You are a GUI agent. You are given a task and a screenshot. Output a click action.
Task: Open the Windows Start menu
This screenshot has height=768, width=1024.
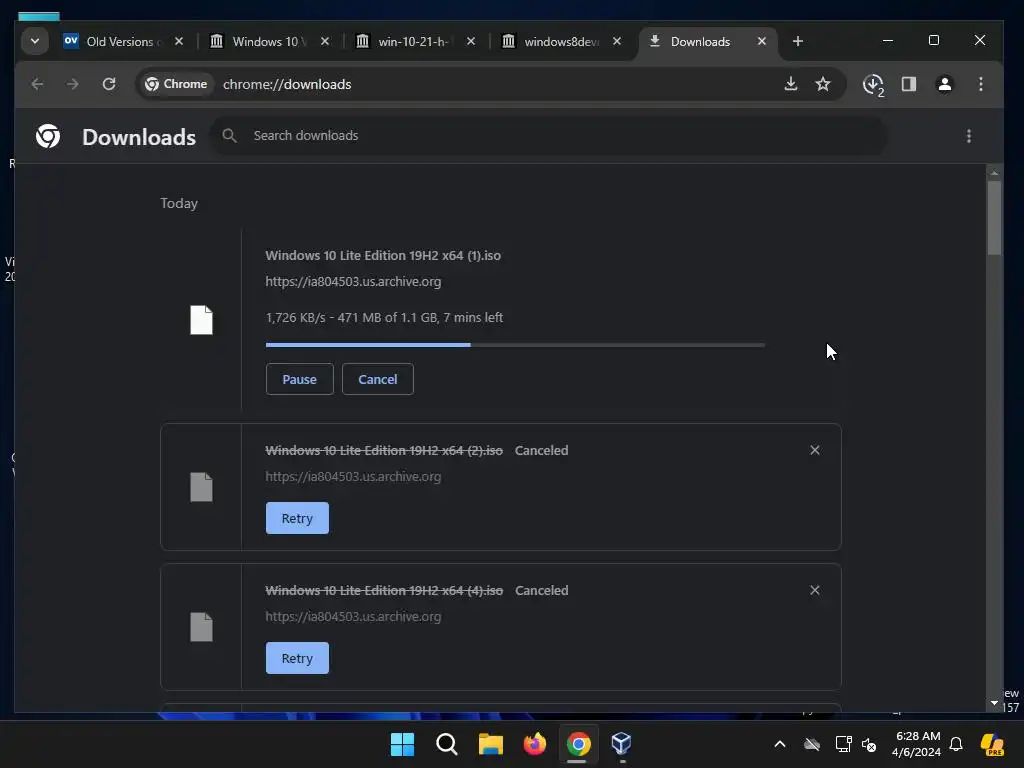[x=402, y=744]
